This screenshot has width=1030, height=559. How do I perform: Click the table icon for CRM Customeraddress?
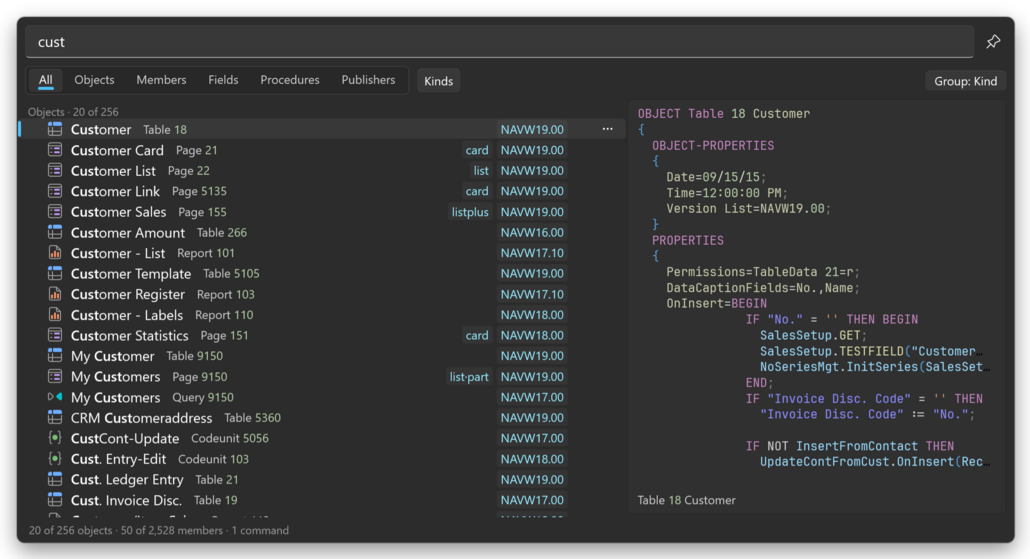coord(55,417)
